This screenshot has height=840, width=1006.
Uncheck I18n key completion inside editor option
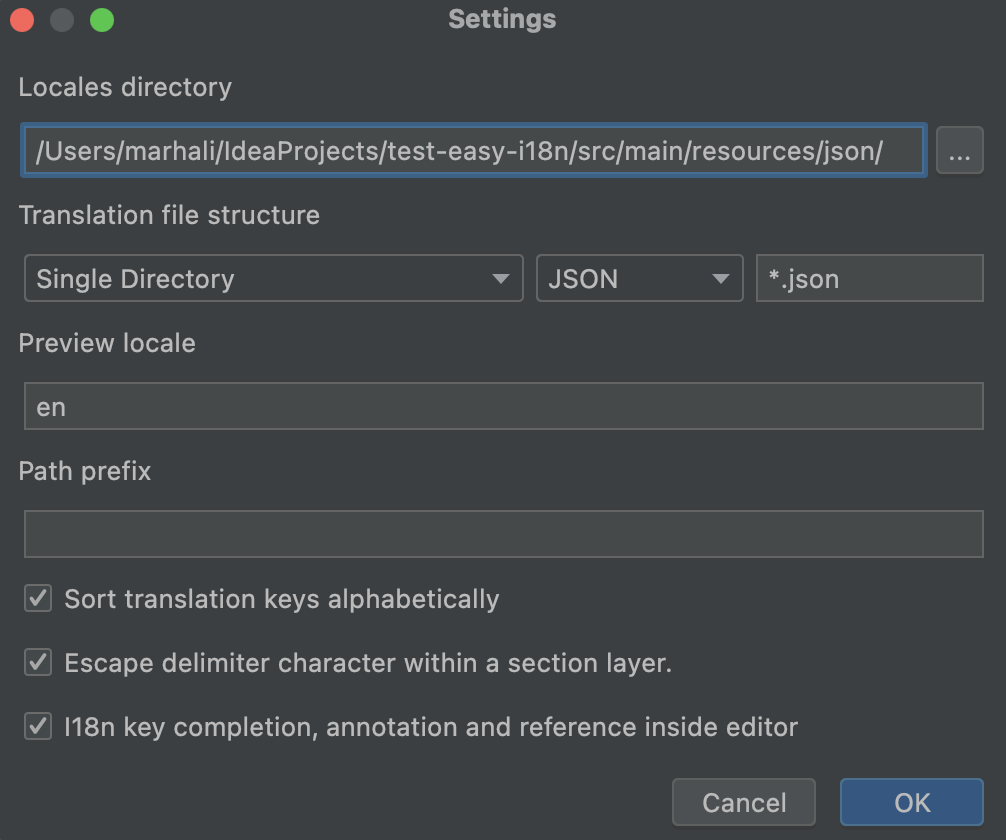coord(38,726)
